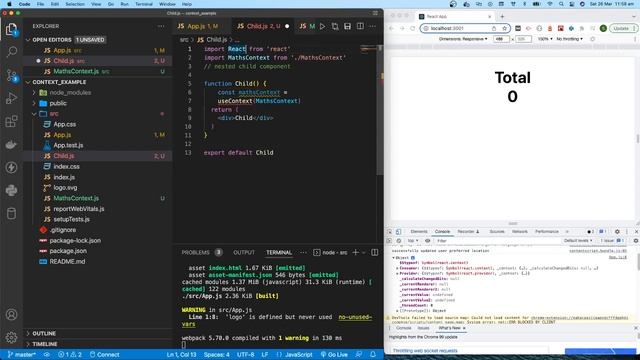The width and height of the screenshot is (640, 360).
Task: Clear the DevTools console
Action: click(399, 241)
